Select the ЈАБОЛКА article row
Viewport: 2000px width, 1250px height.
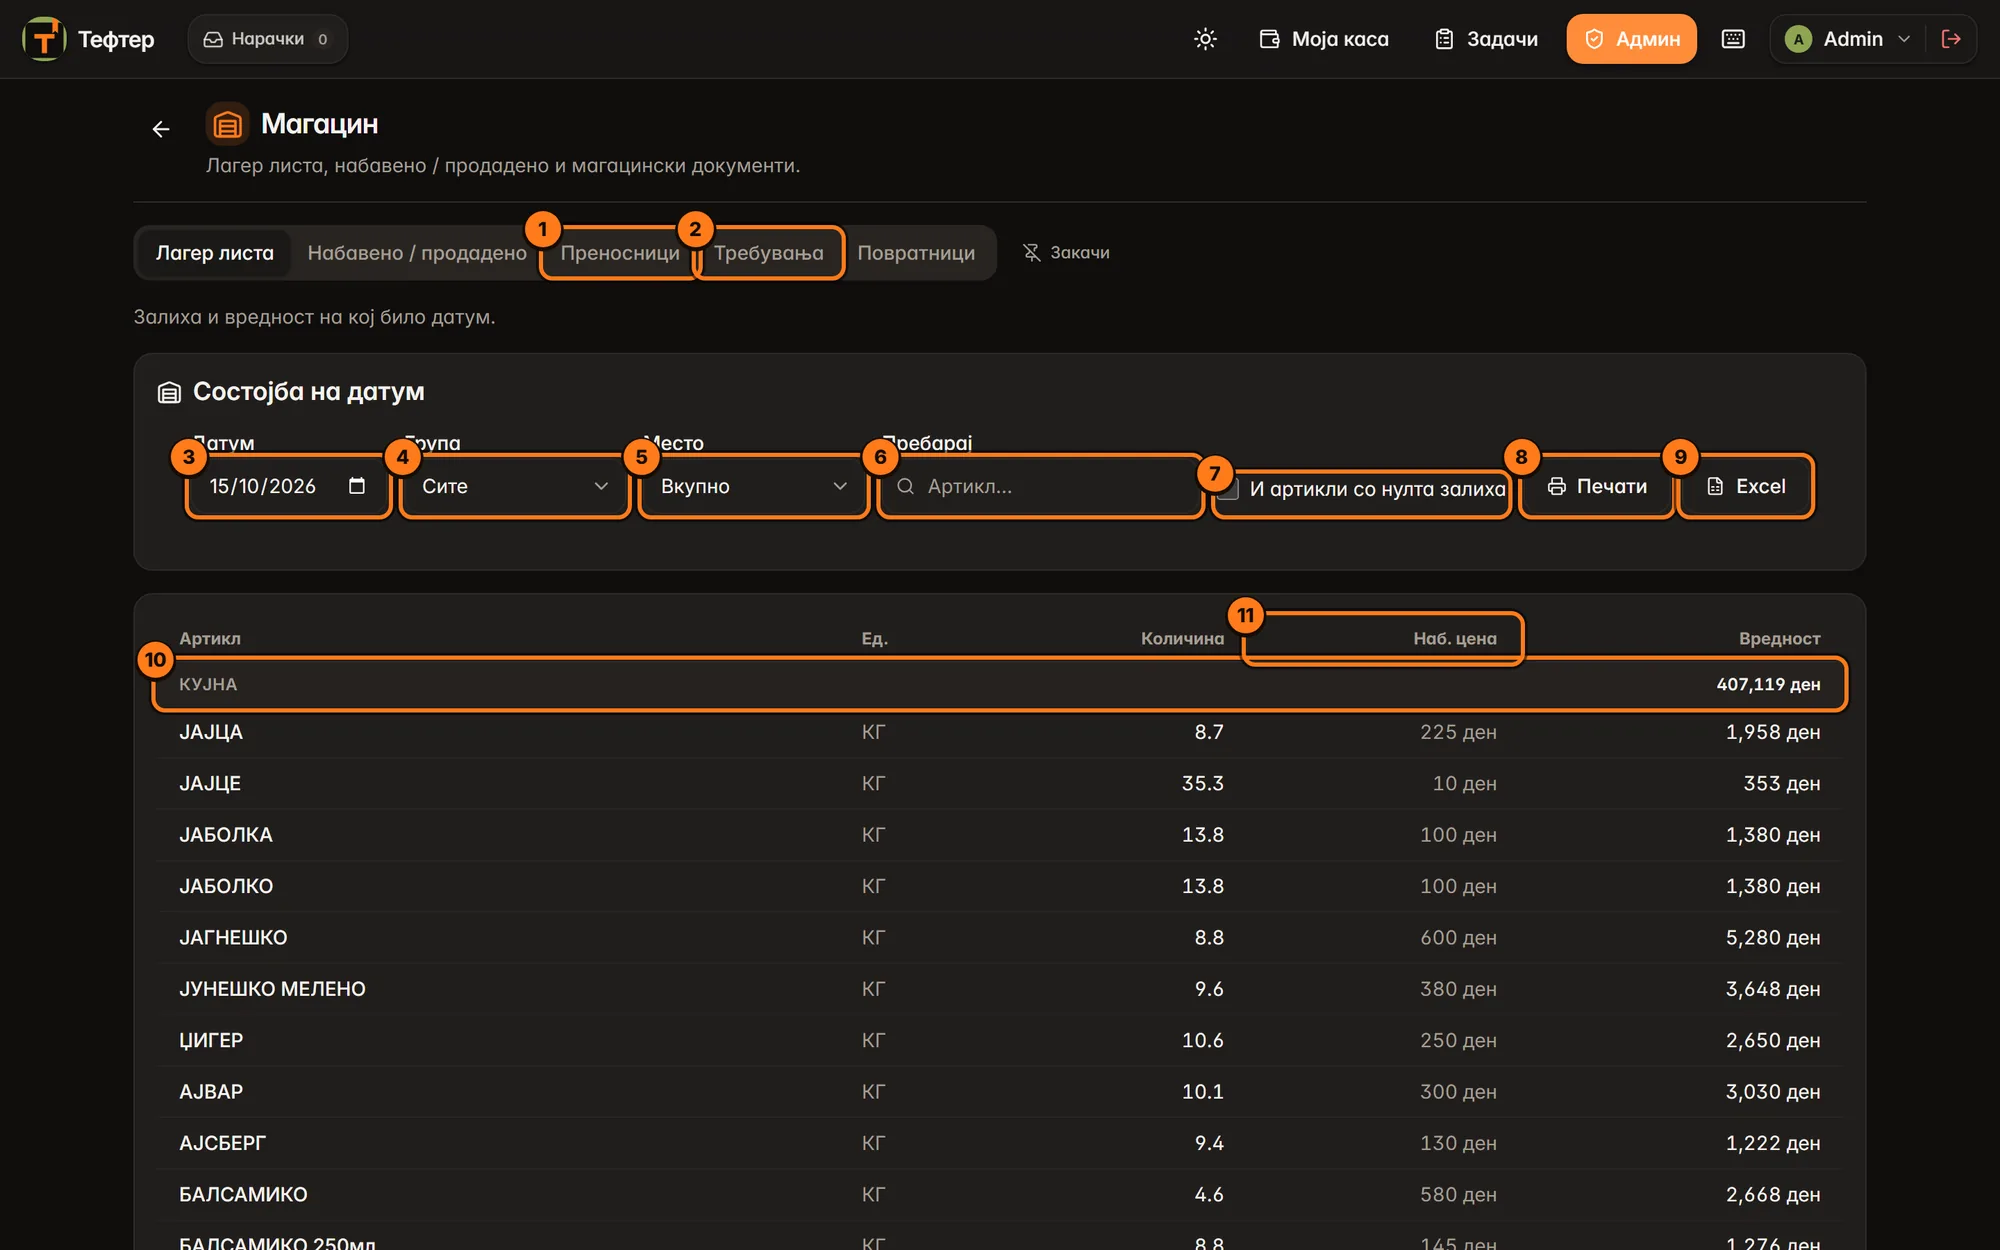click(x=999, y=835)
